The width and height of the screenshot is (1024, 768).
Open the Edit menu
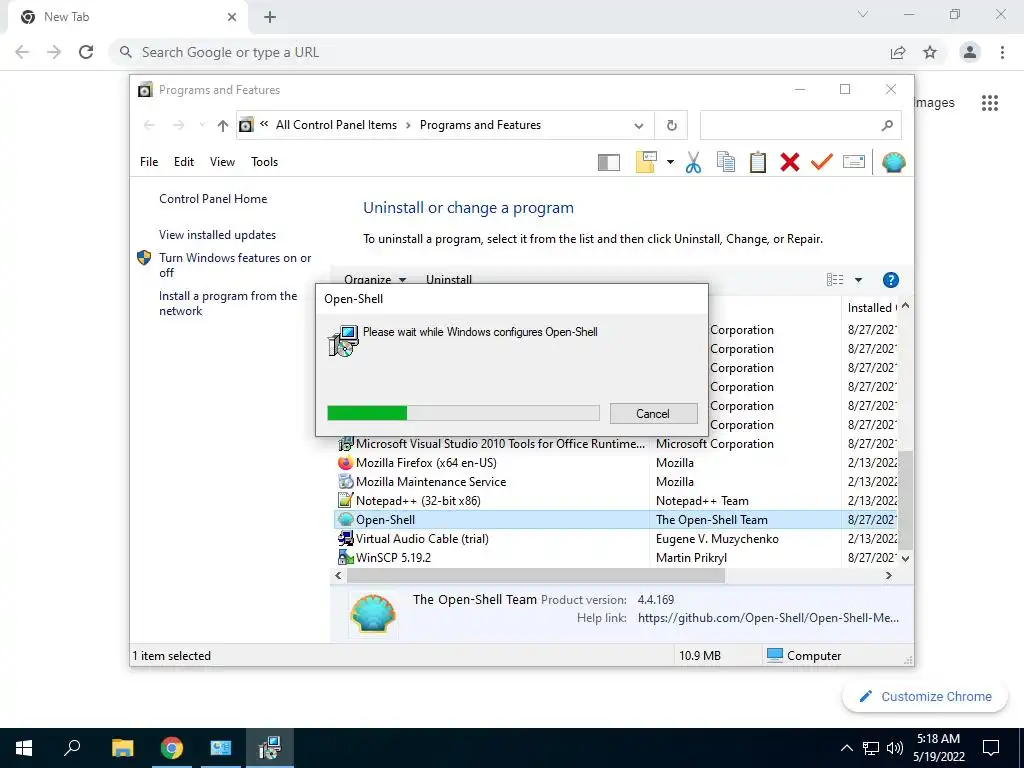(x=184, y=162)
